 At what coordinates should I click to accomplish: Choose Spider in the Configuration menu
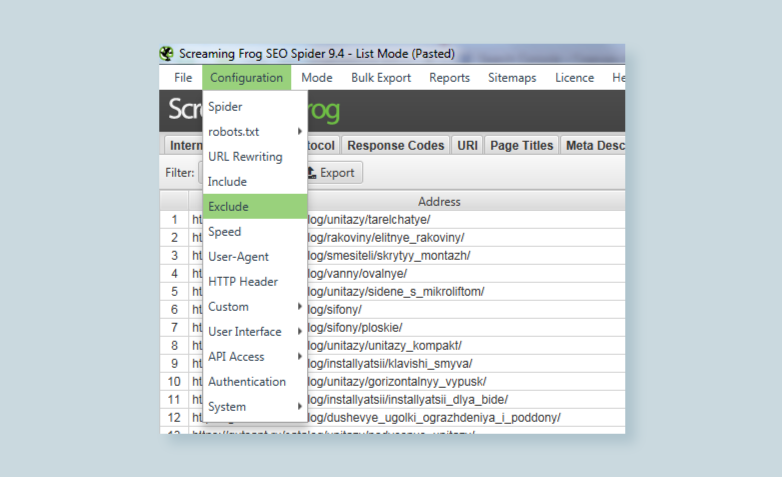coord(255,107)
